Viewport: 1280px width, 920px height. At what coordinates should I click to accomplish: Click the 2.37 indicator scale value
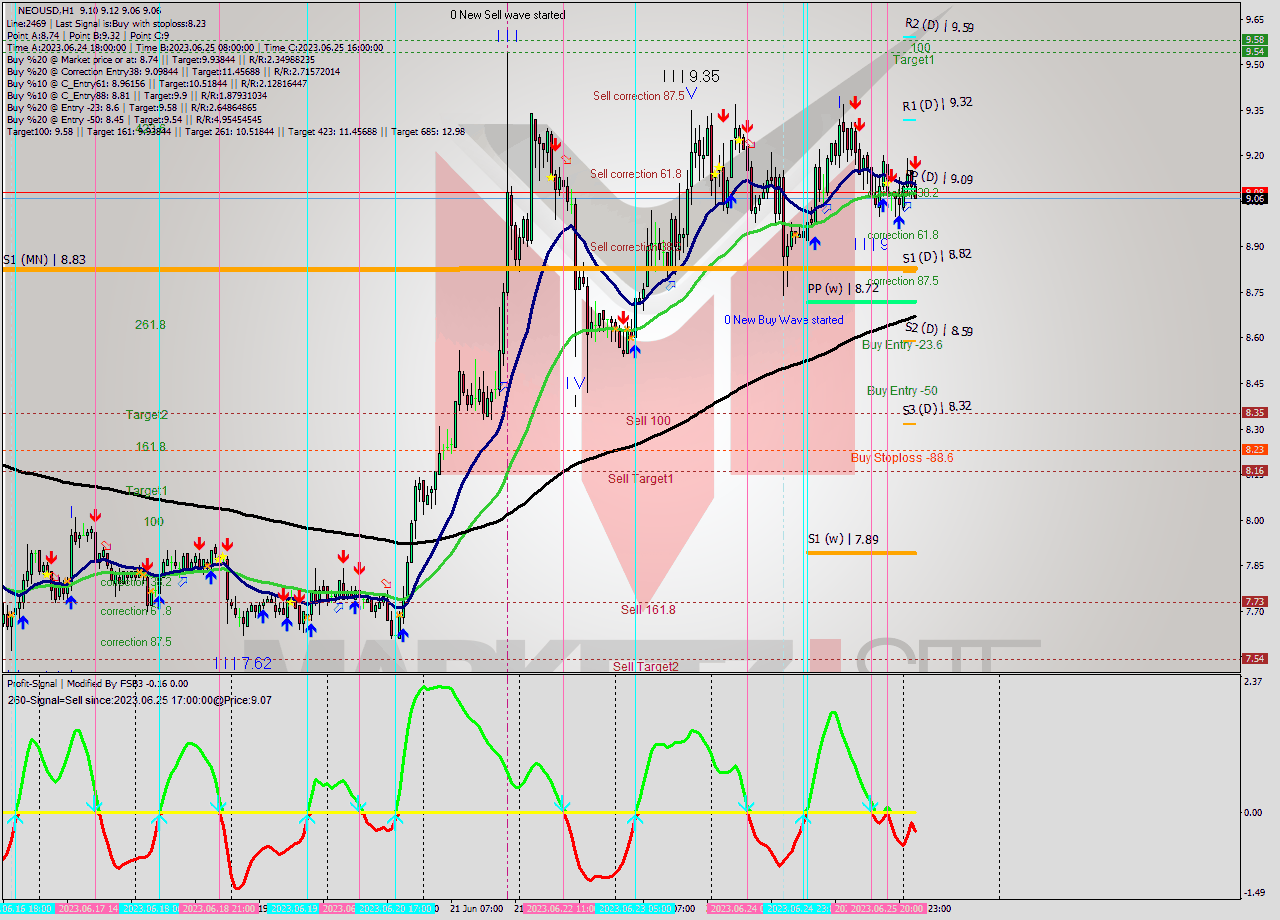point(1255,682)
